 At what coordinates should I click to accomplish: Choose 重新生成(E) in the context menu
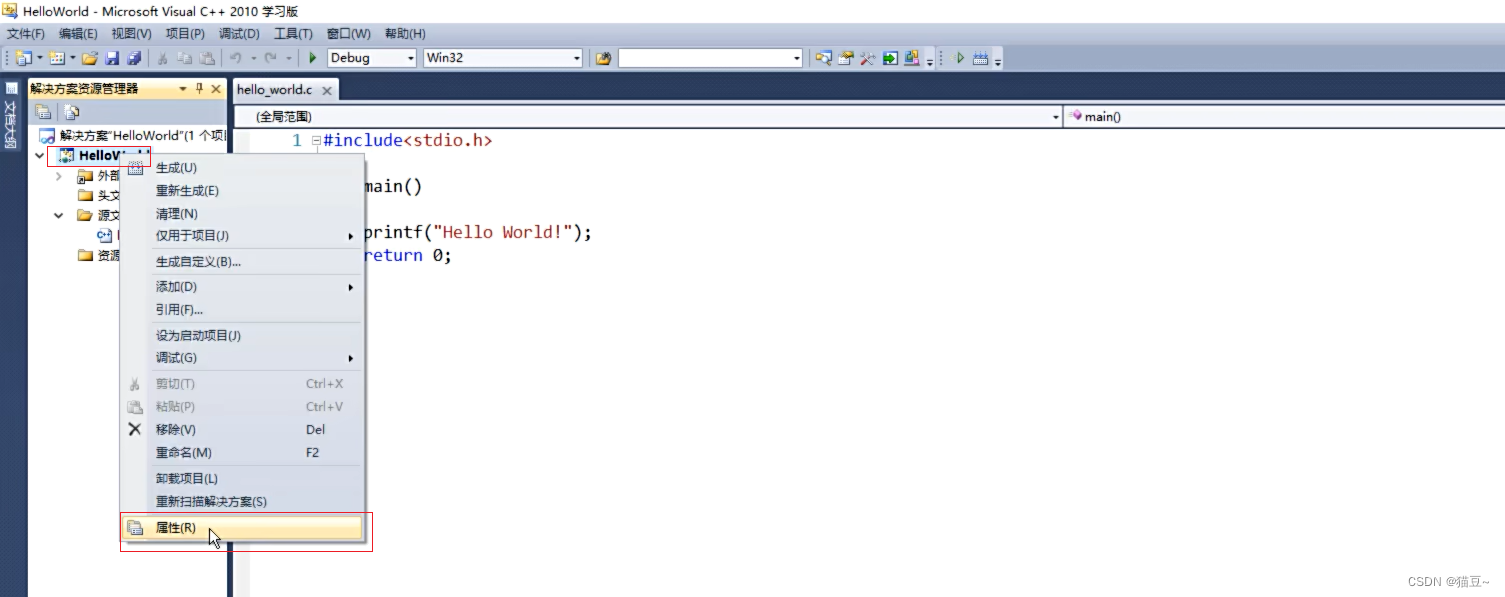pyautogui.click(x=242, y=191)
